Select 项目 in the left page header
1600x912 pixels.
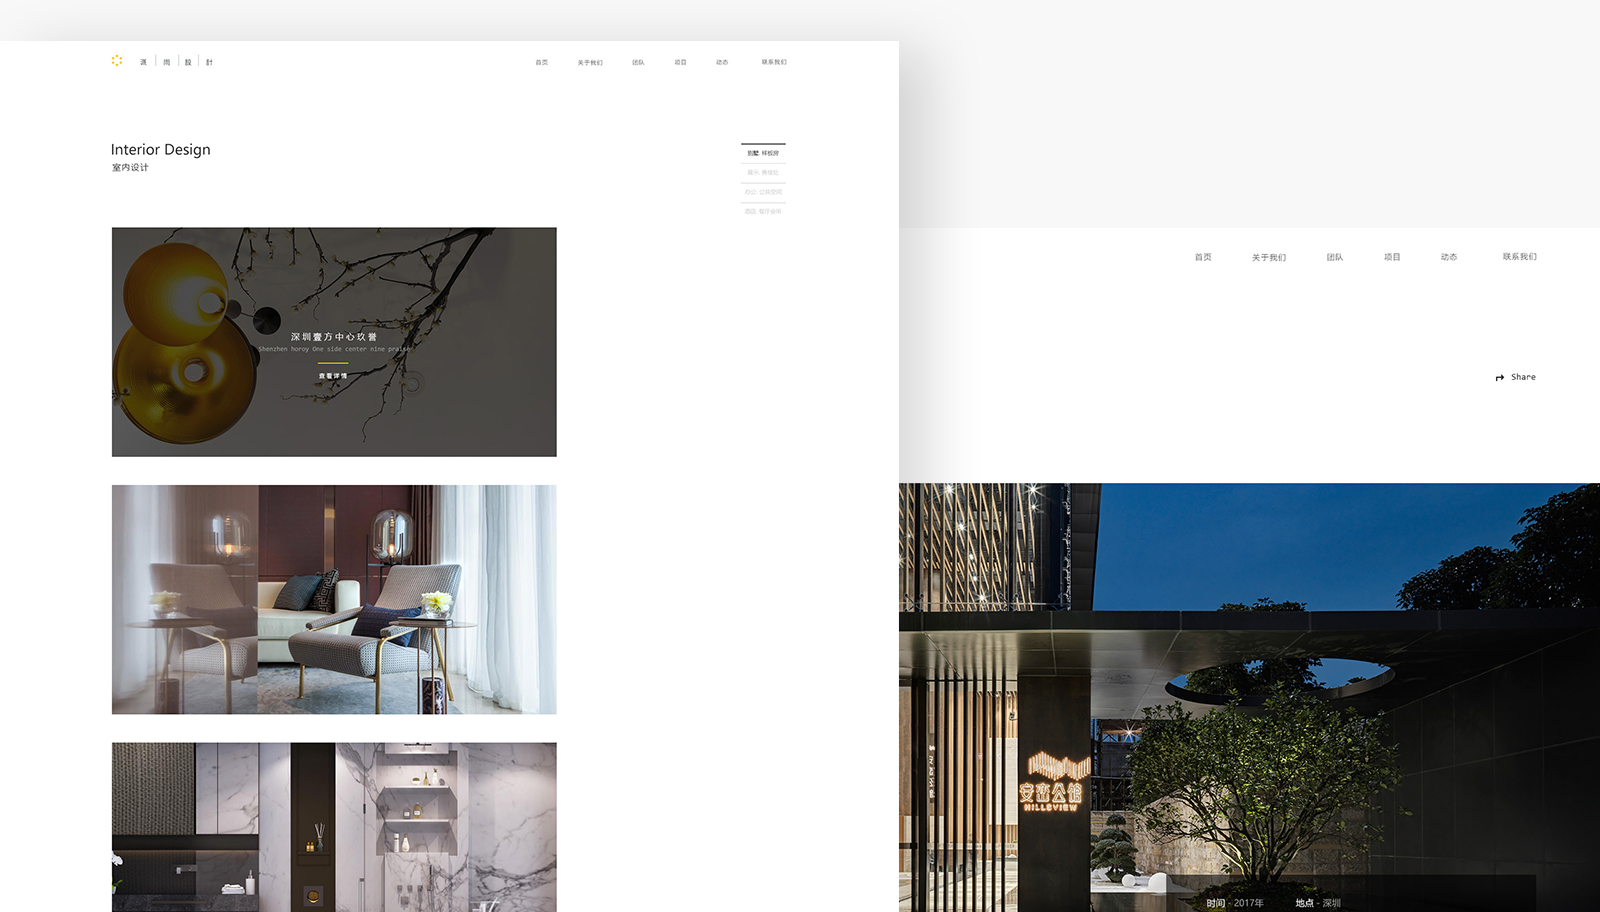[x=680, y=62]
